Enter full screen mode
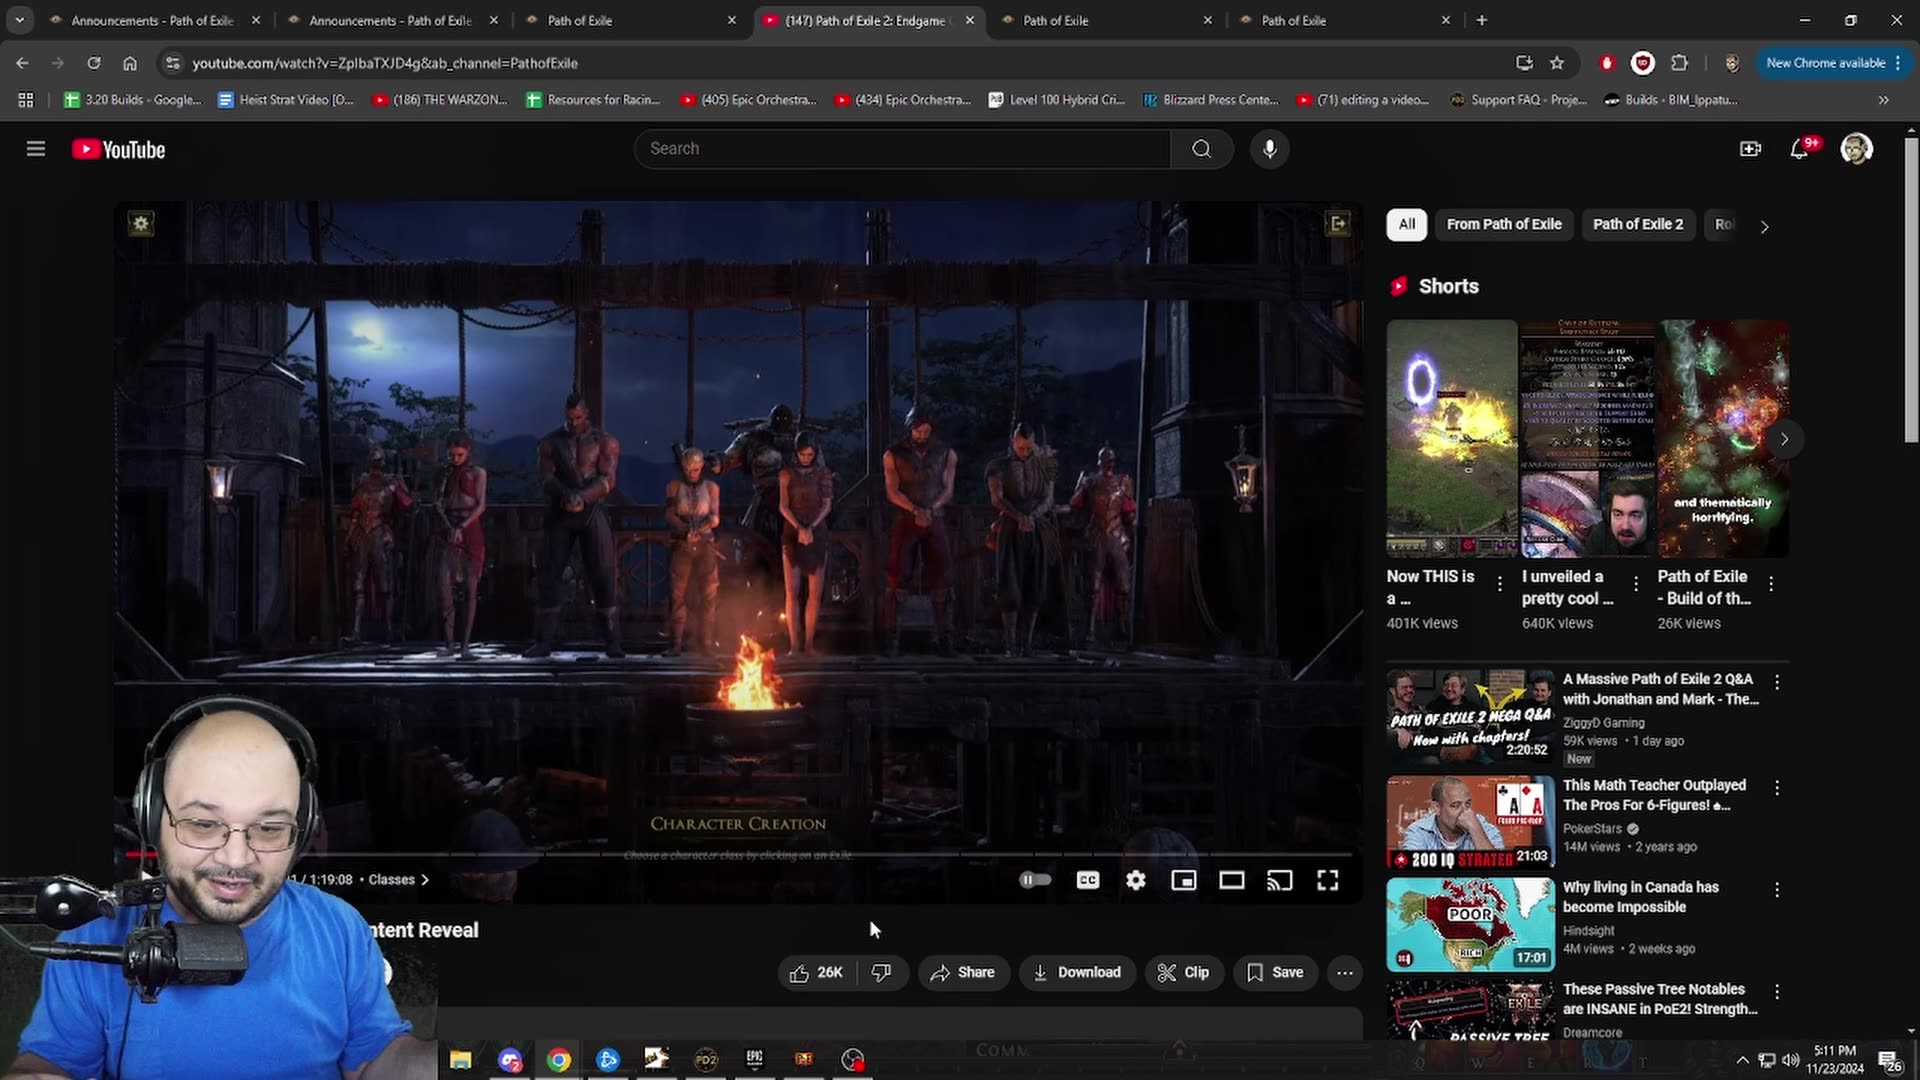This screenshot has height=1080, width=1920. pos(1328,880)
